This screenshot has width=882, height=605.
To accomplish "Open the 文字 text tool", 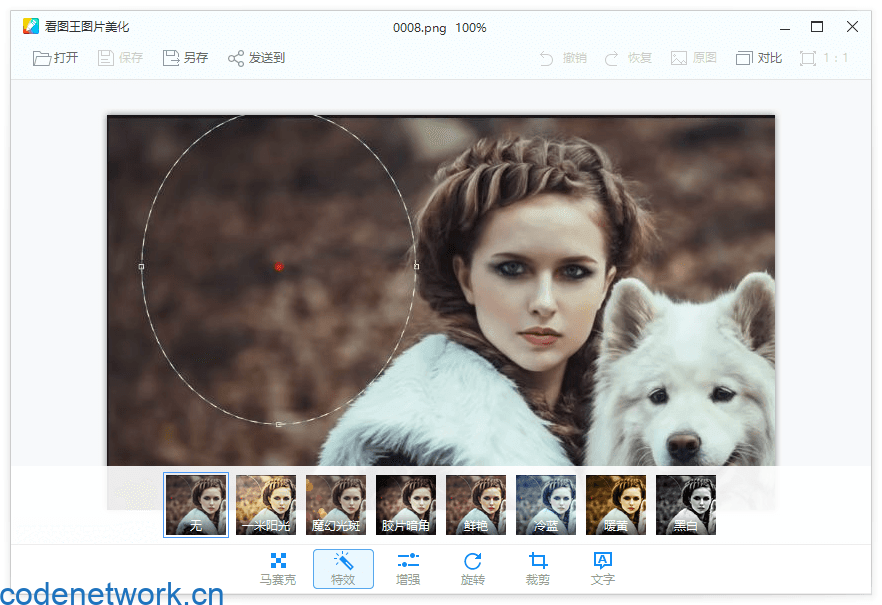I will (603, 567).
